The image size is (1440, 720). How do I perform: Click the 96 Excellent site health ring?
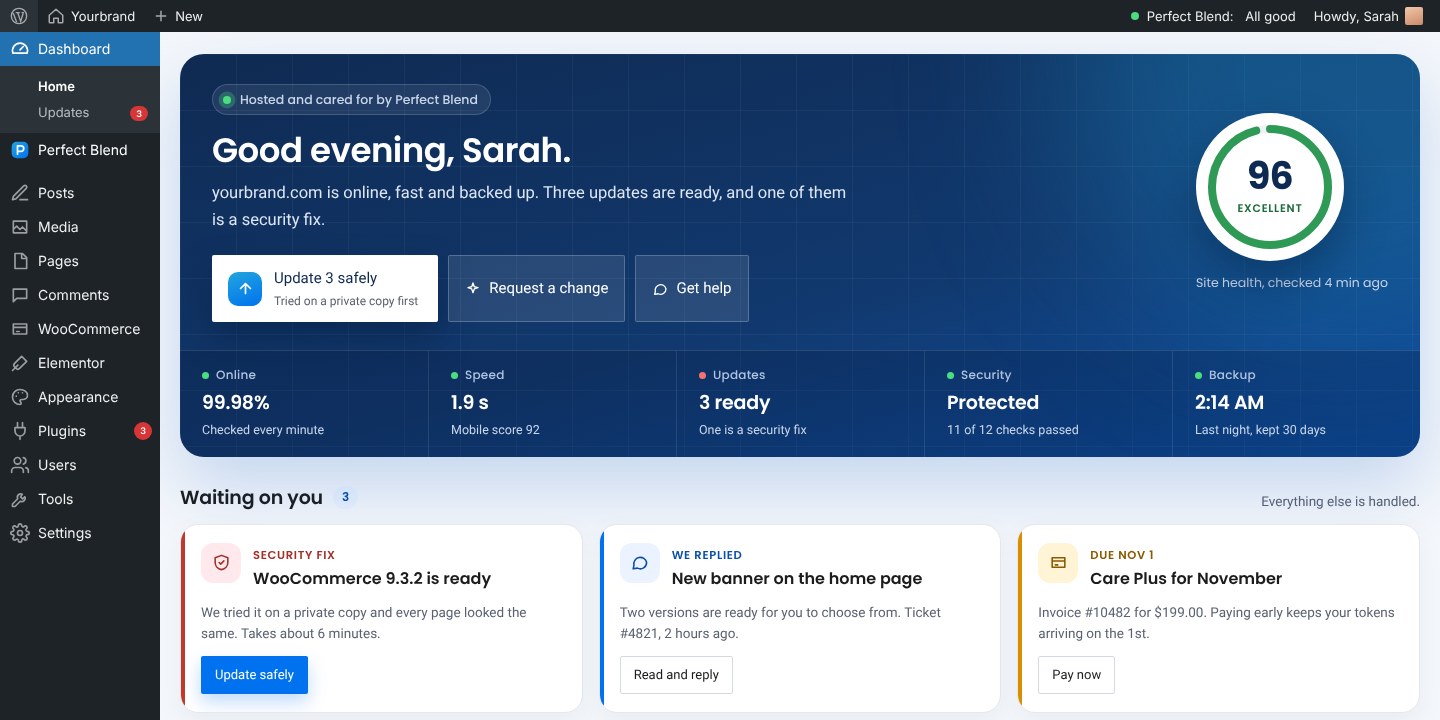[x=1270, y=187]
